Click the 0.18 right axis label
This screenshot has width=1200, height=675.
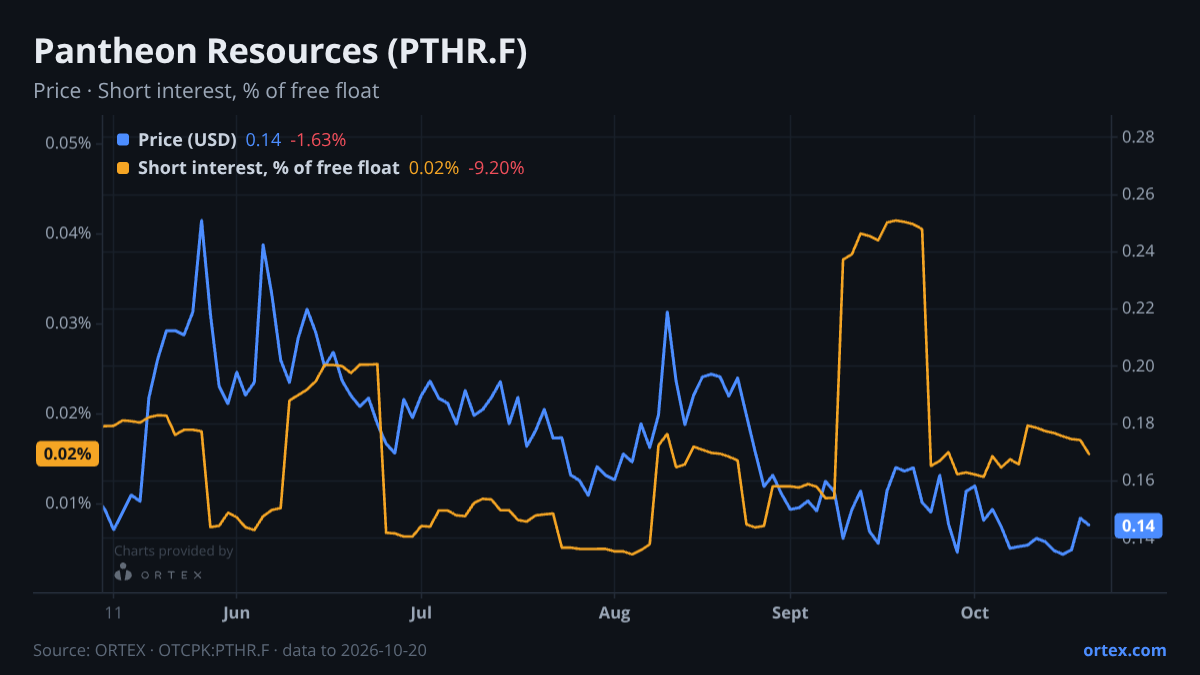tap(1138, 424)
